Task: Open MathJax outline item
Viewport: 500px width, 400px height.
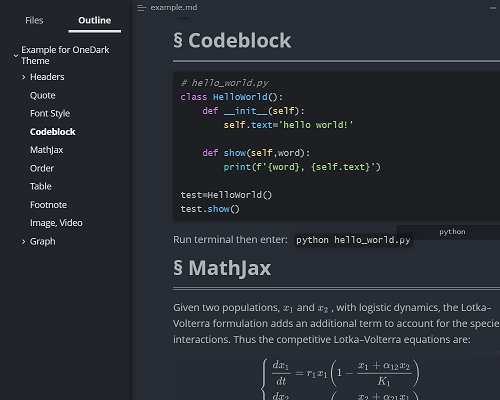Action: coord(47,150)
